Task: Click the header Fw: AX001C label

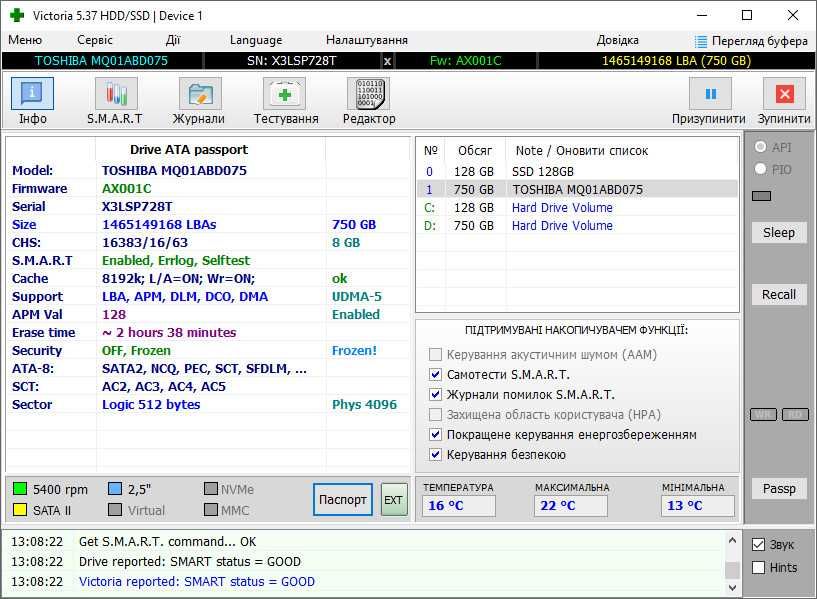Action: (x=465, y=61)
